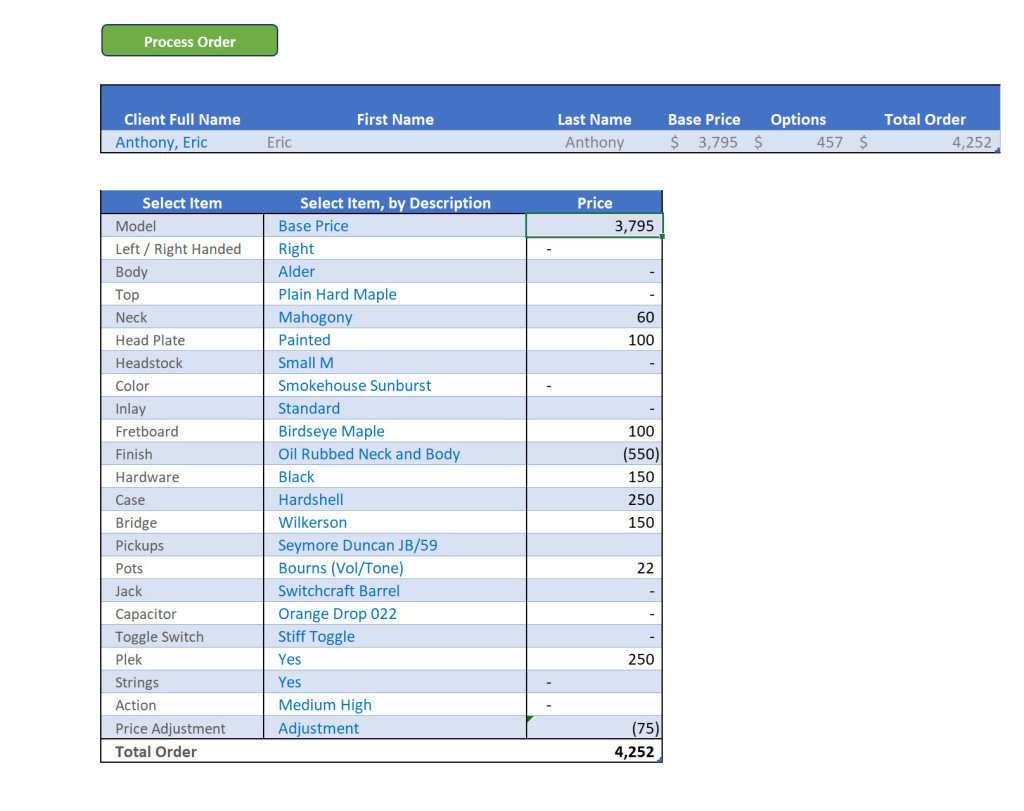
Task: Select the Strings option 'Yes'
Action: pyautogui.click(x=395, y=682)
